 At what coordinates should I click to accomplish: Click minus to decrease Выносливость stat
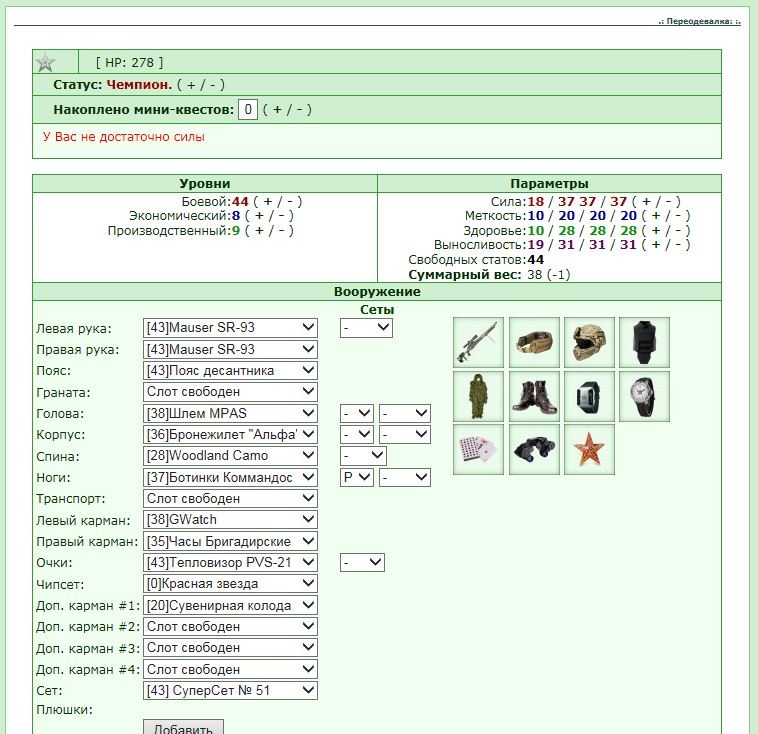point(677,245)
